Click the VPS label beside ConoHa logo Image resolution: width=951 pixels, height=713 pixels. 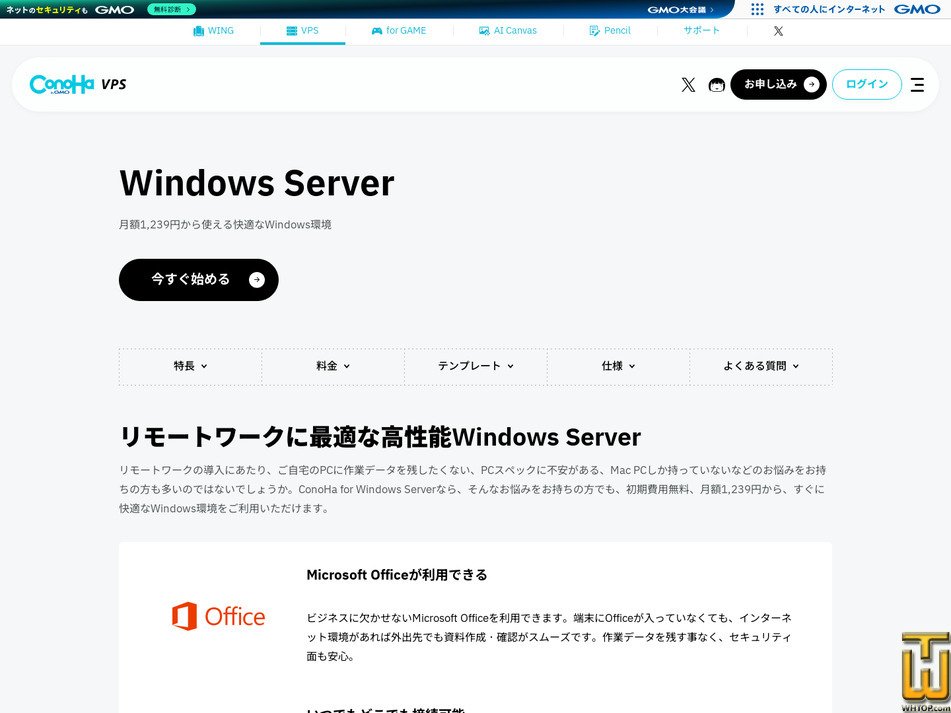(113, 84)
